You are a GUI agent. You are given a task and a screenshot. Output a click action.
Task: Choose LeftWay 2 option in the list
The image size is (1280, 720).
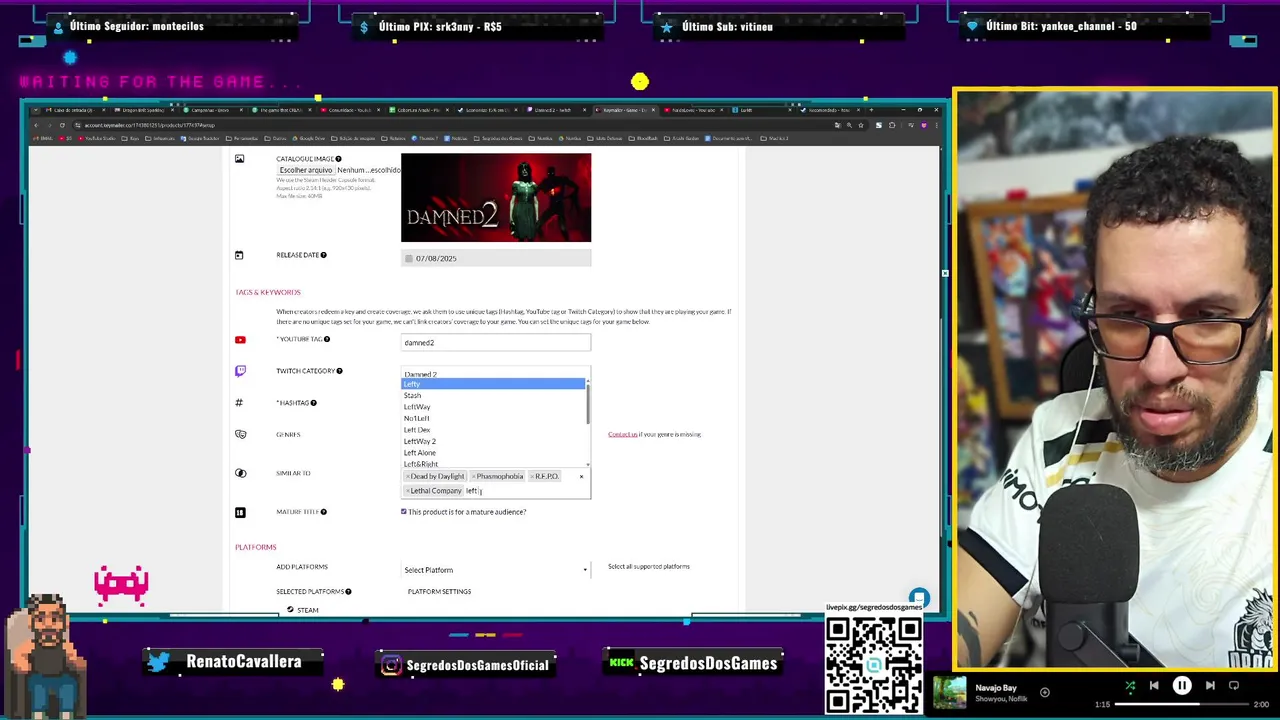coord(493,442)
